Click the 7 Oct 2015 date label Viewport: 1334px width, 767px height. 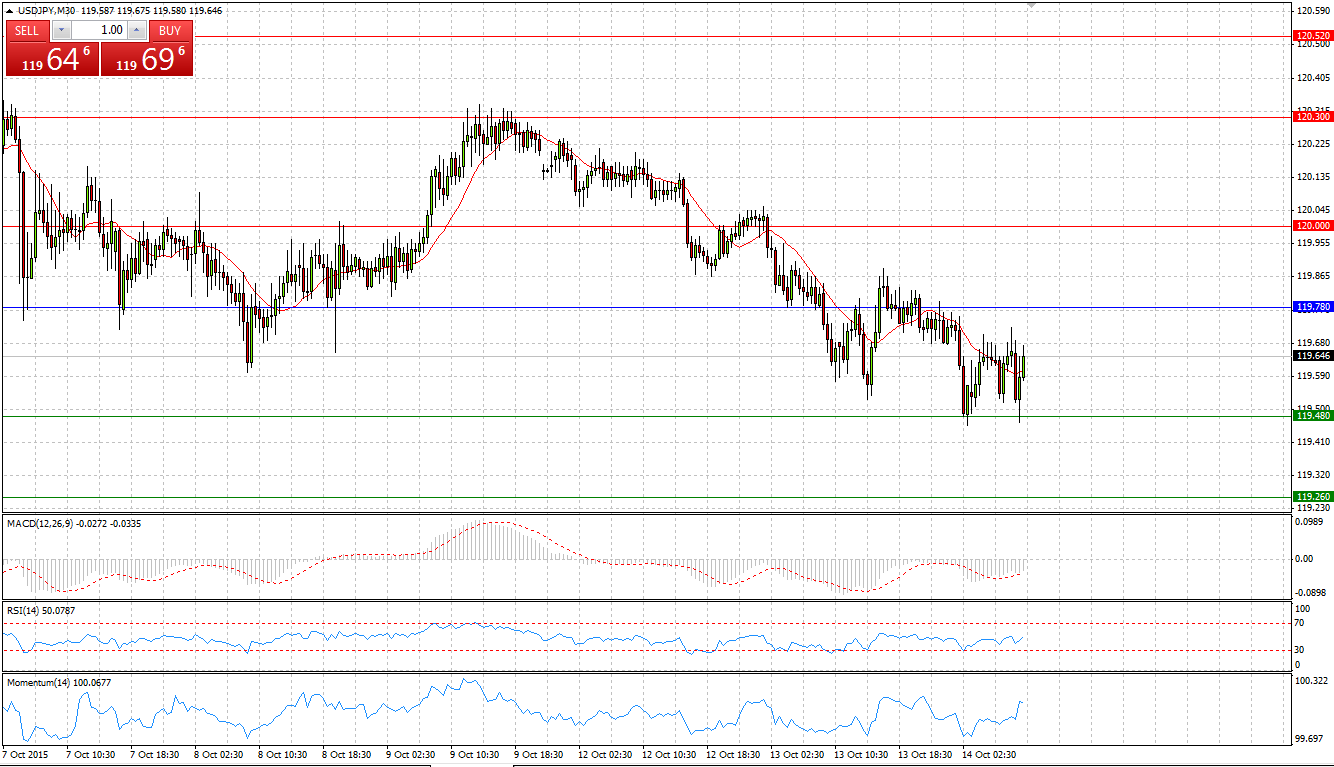(x=25, y=754)
